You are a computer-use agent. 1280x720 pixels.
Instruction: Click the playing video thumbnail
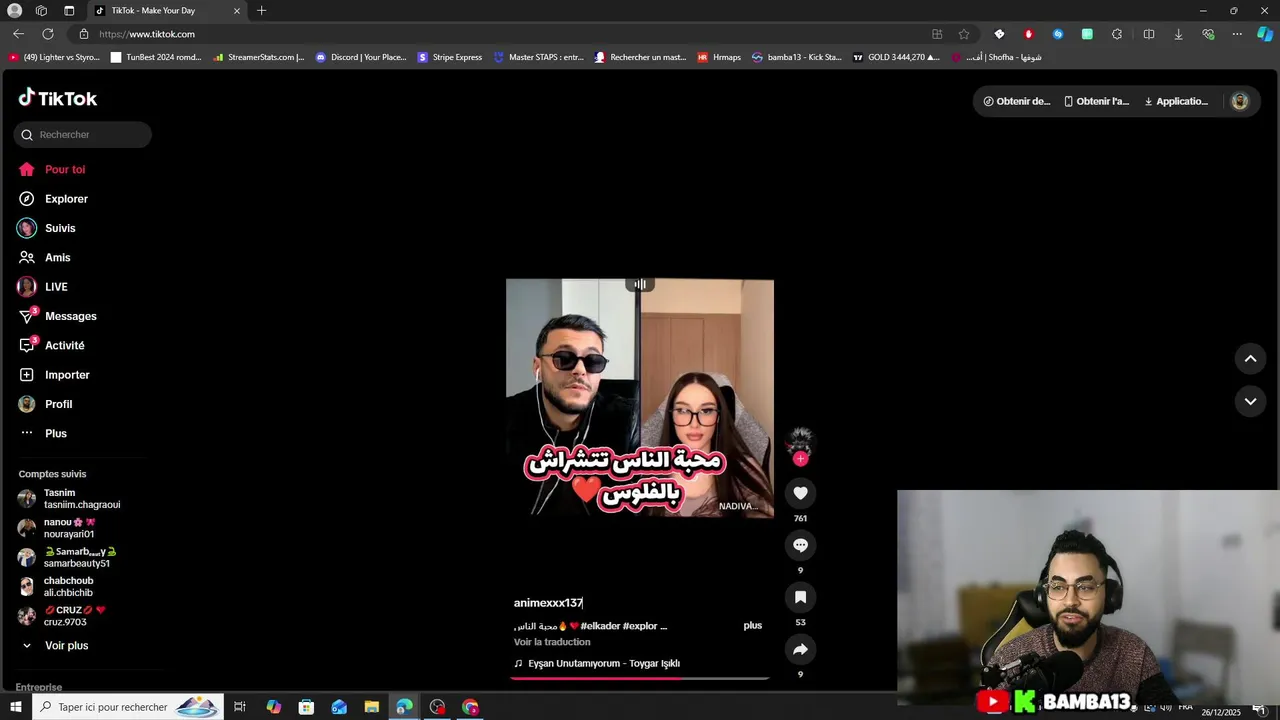640,398
